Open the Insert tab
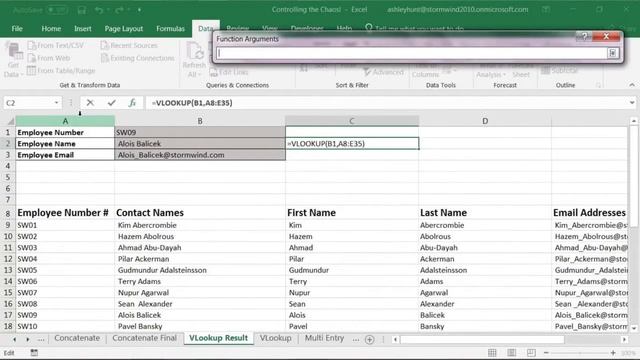640x360 pixels. (x=83, y=28)
